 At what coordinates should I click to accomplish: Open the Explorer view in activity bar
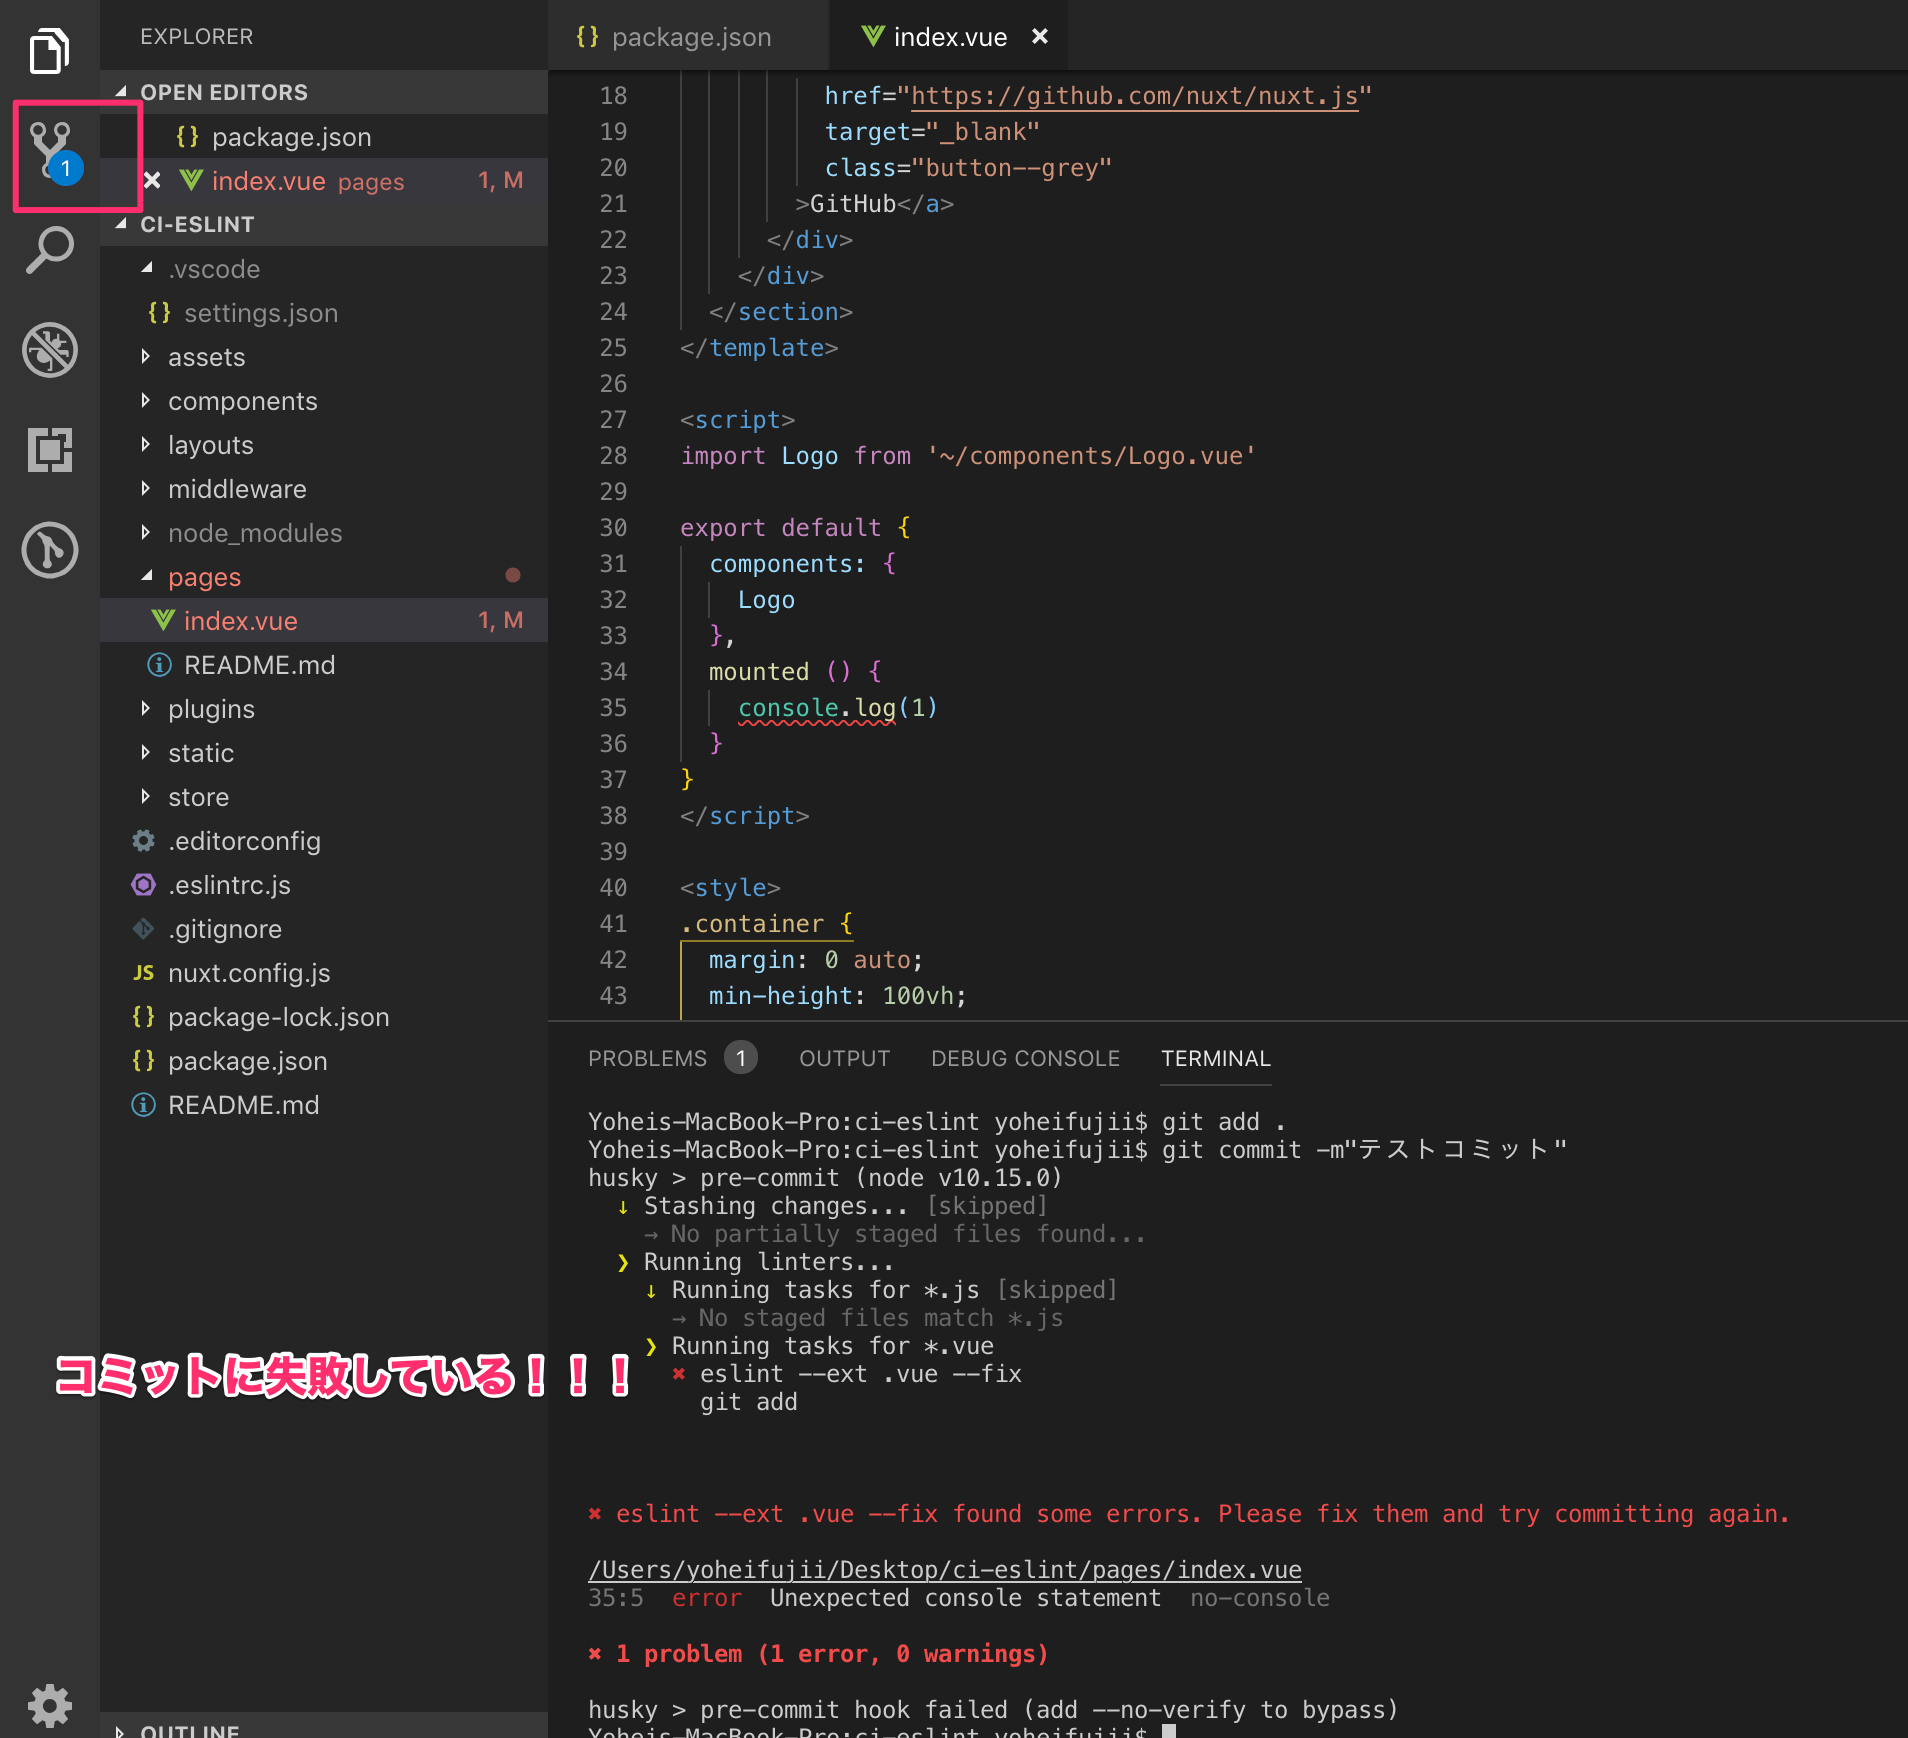(x=49, y=51)
